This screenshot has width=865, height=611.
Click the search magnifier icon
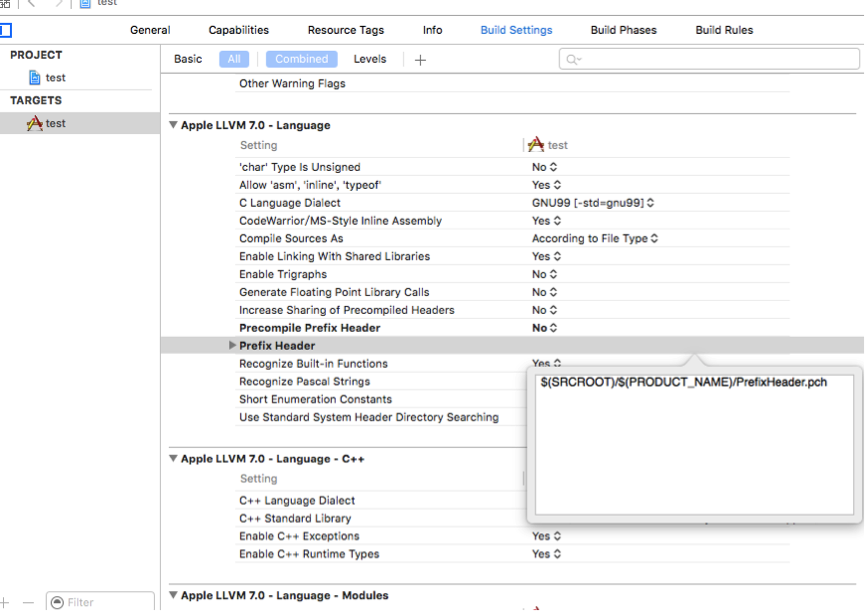pyautogui.click(x=573, y=60)
